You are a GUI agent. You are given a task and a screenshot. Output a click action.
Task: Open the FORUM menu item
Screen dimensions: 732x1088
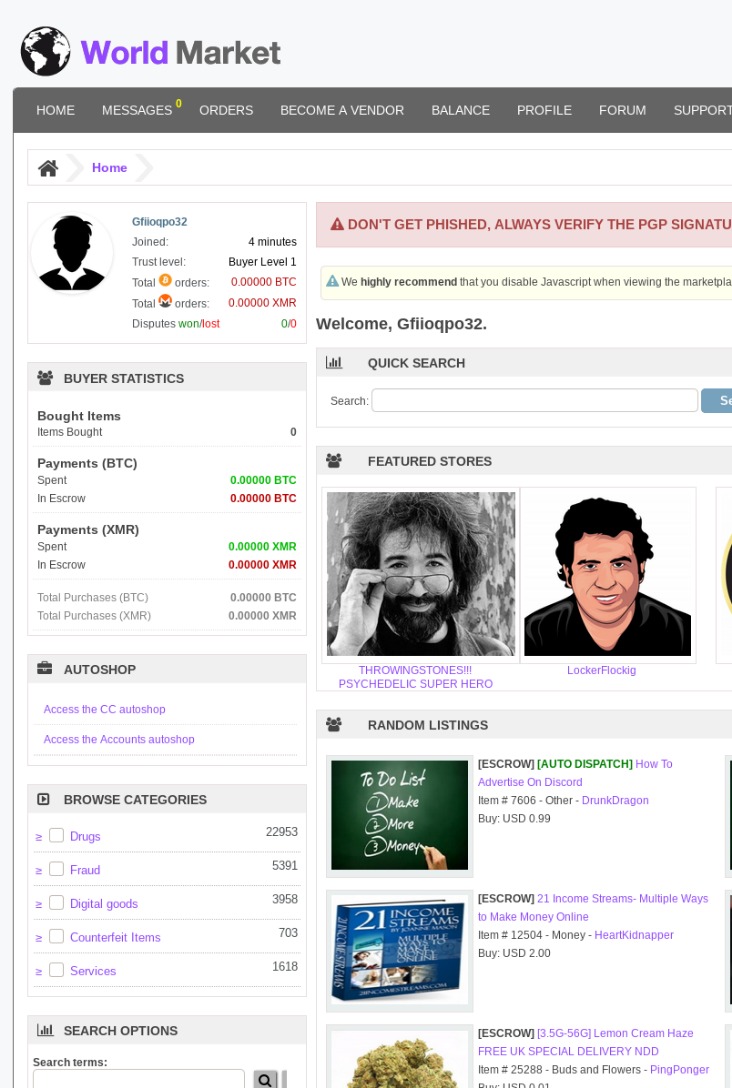click(622, 110)
